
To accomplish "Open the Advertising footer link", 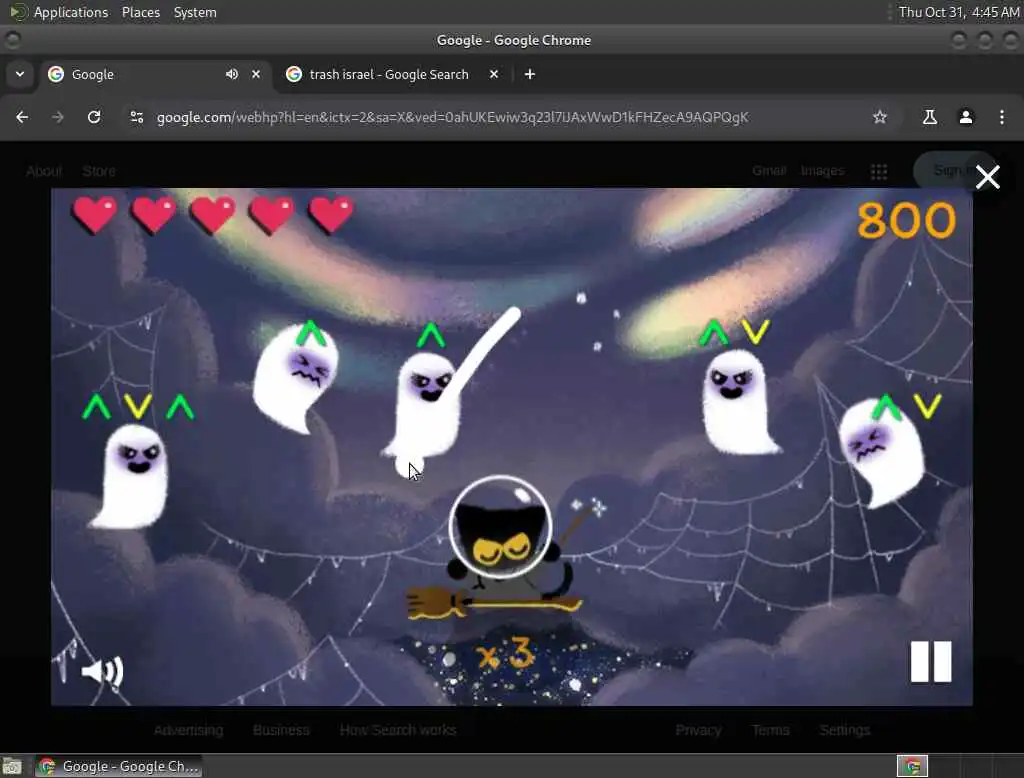I will (188, 730).
